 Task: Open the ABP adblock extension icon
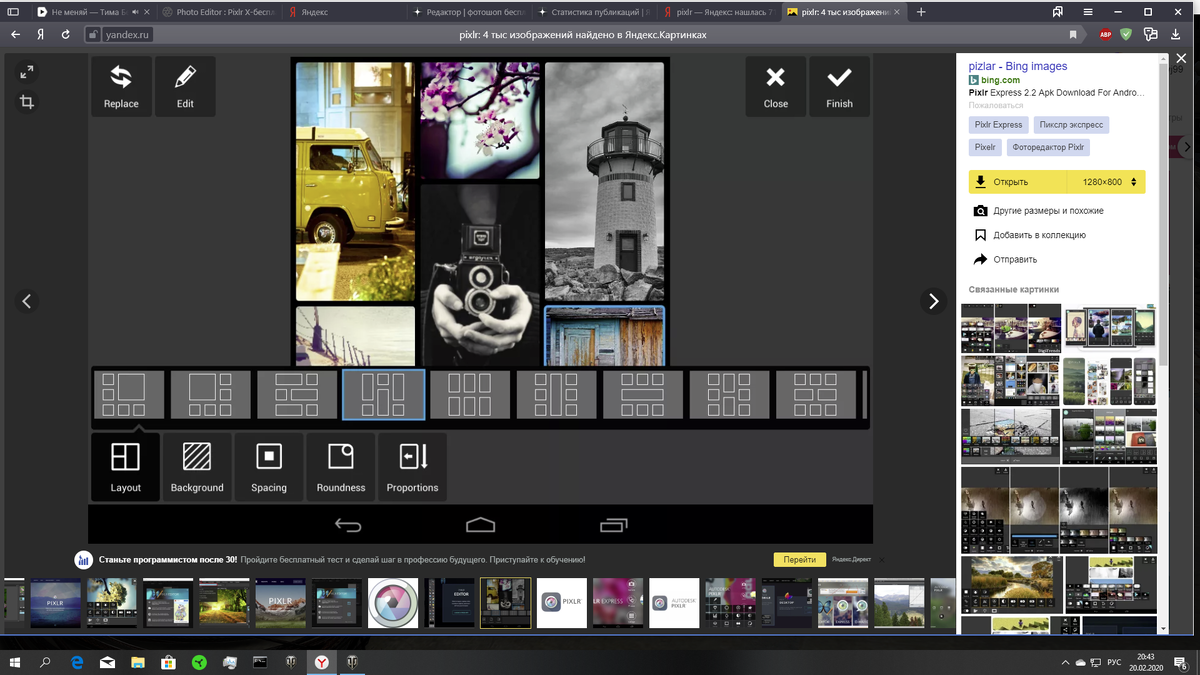point(1105,34)
